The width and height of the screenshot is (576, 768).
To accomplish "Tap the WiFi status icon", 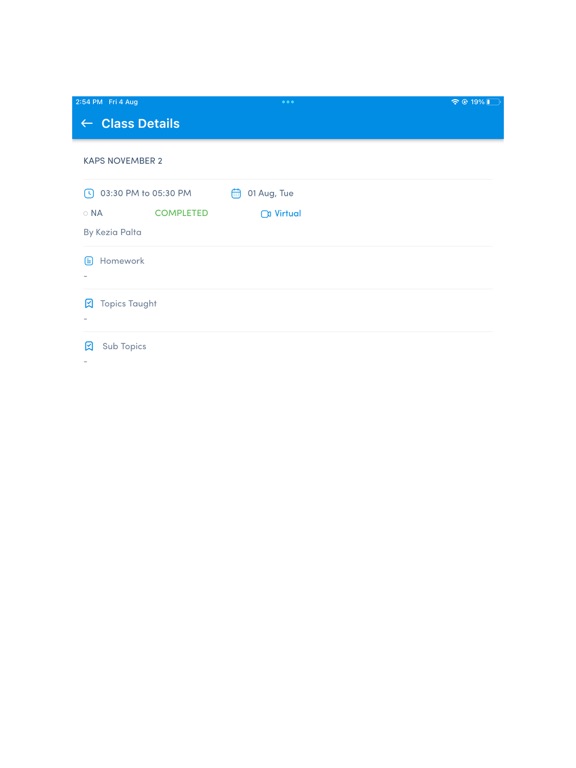I will pyautogui.click(x=455, y=102).
